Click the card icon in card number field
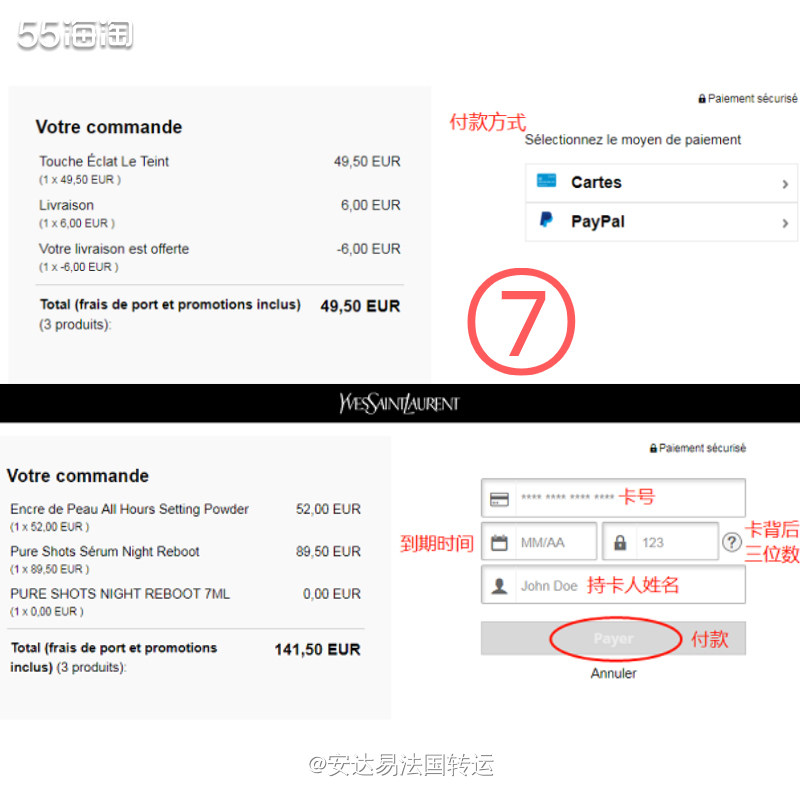Viewport: 800px width, 800px height. tap(499, 499)
